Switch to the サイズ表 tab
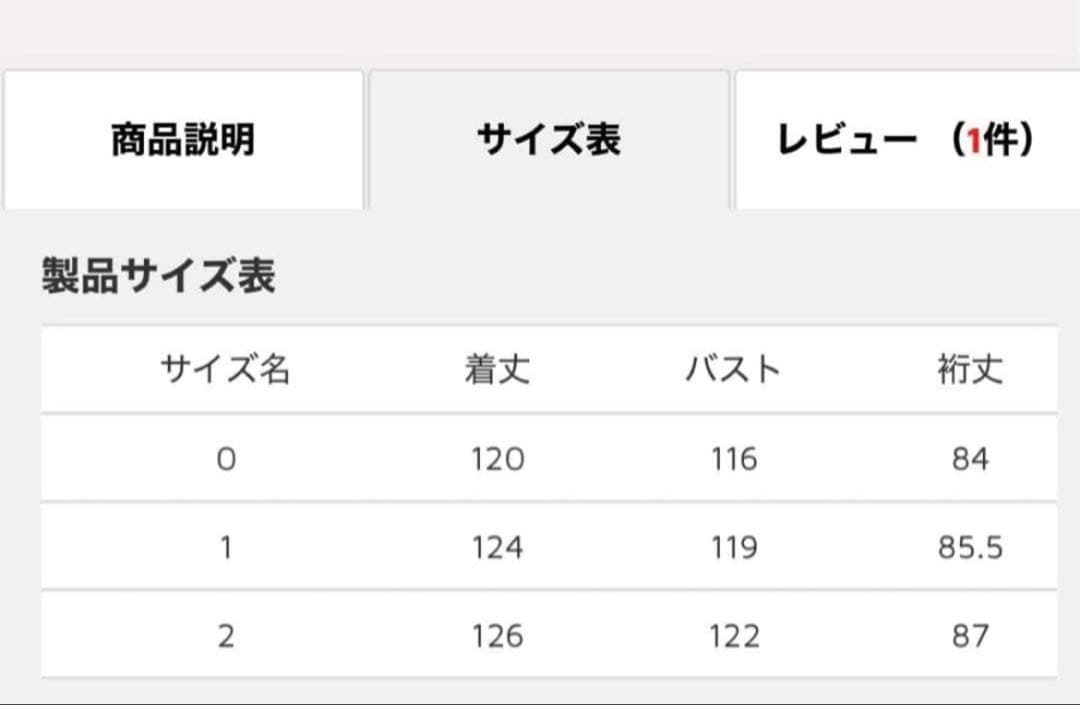Viewport: 1080px width, 705px height. pos(549,140)
